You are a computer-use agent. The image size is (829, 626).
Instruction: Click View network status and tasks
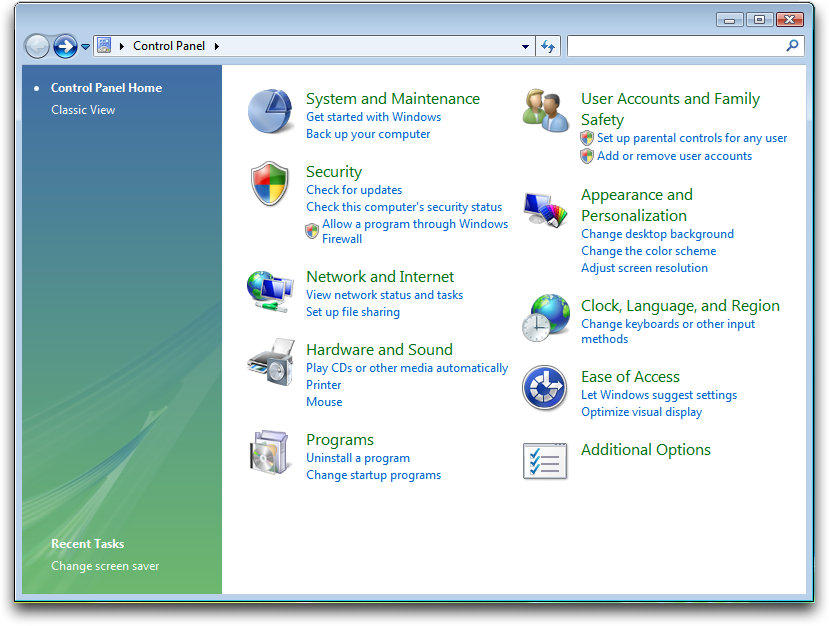point(384,295)
